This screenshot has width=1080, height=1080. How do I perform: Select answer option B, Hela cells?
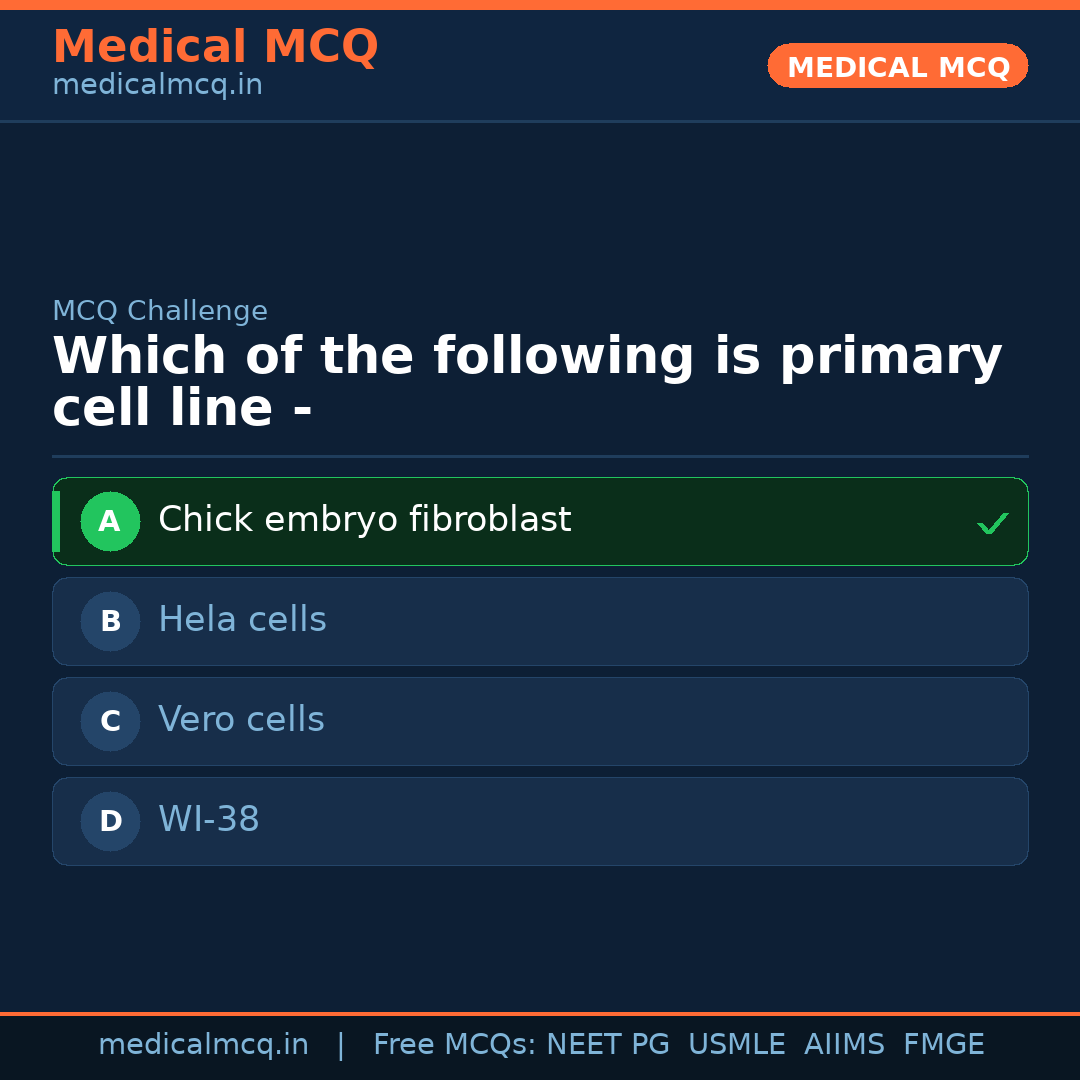(x=540, y=621)
